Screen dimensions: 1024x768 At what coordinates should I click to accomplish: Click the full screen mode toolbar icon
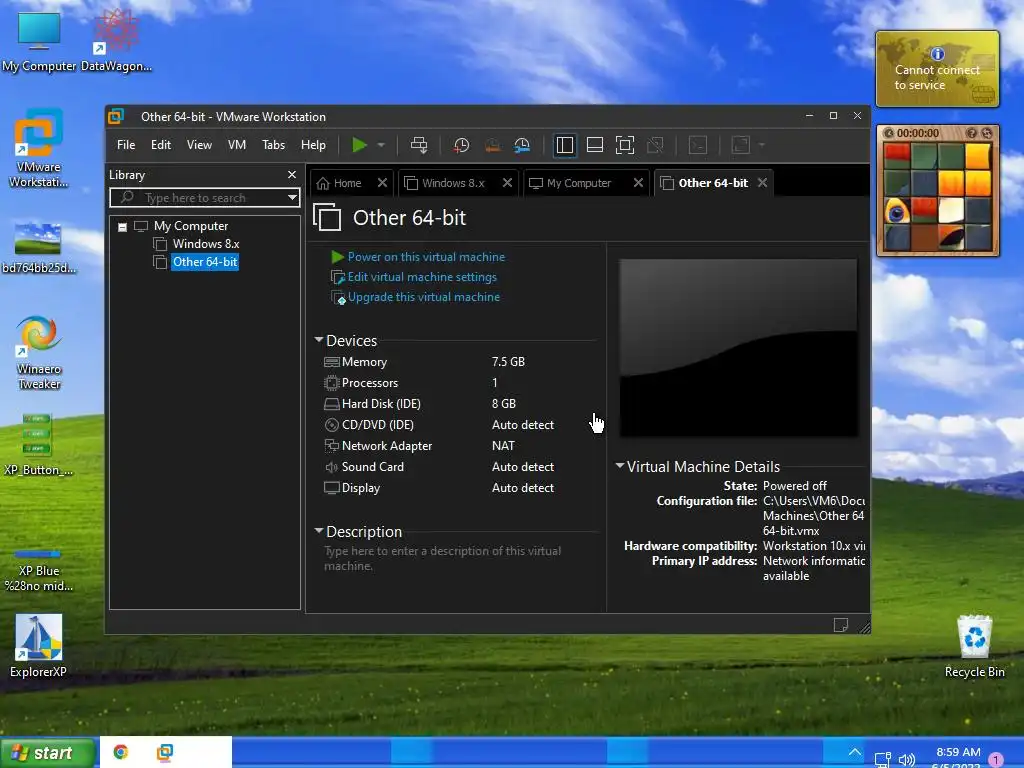tap(624, 145)
